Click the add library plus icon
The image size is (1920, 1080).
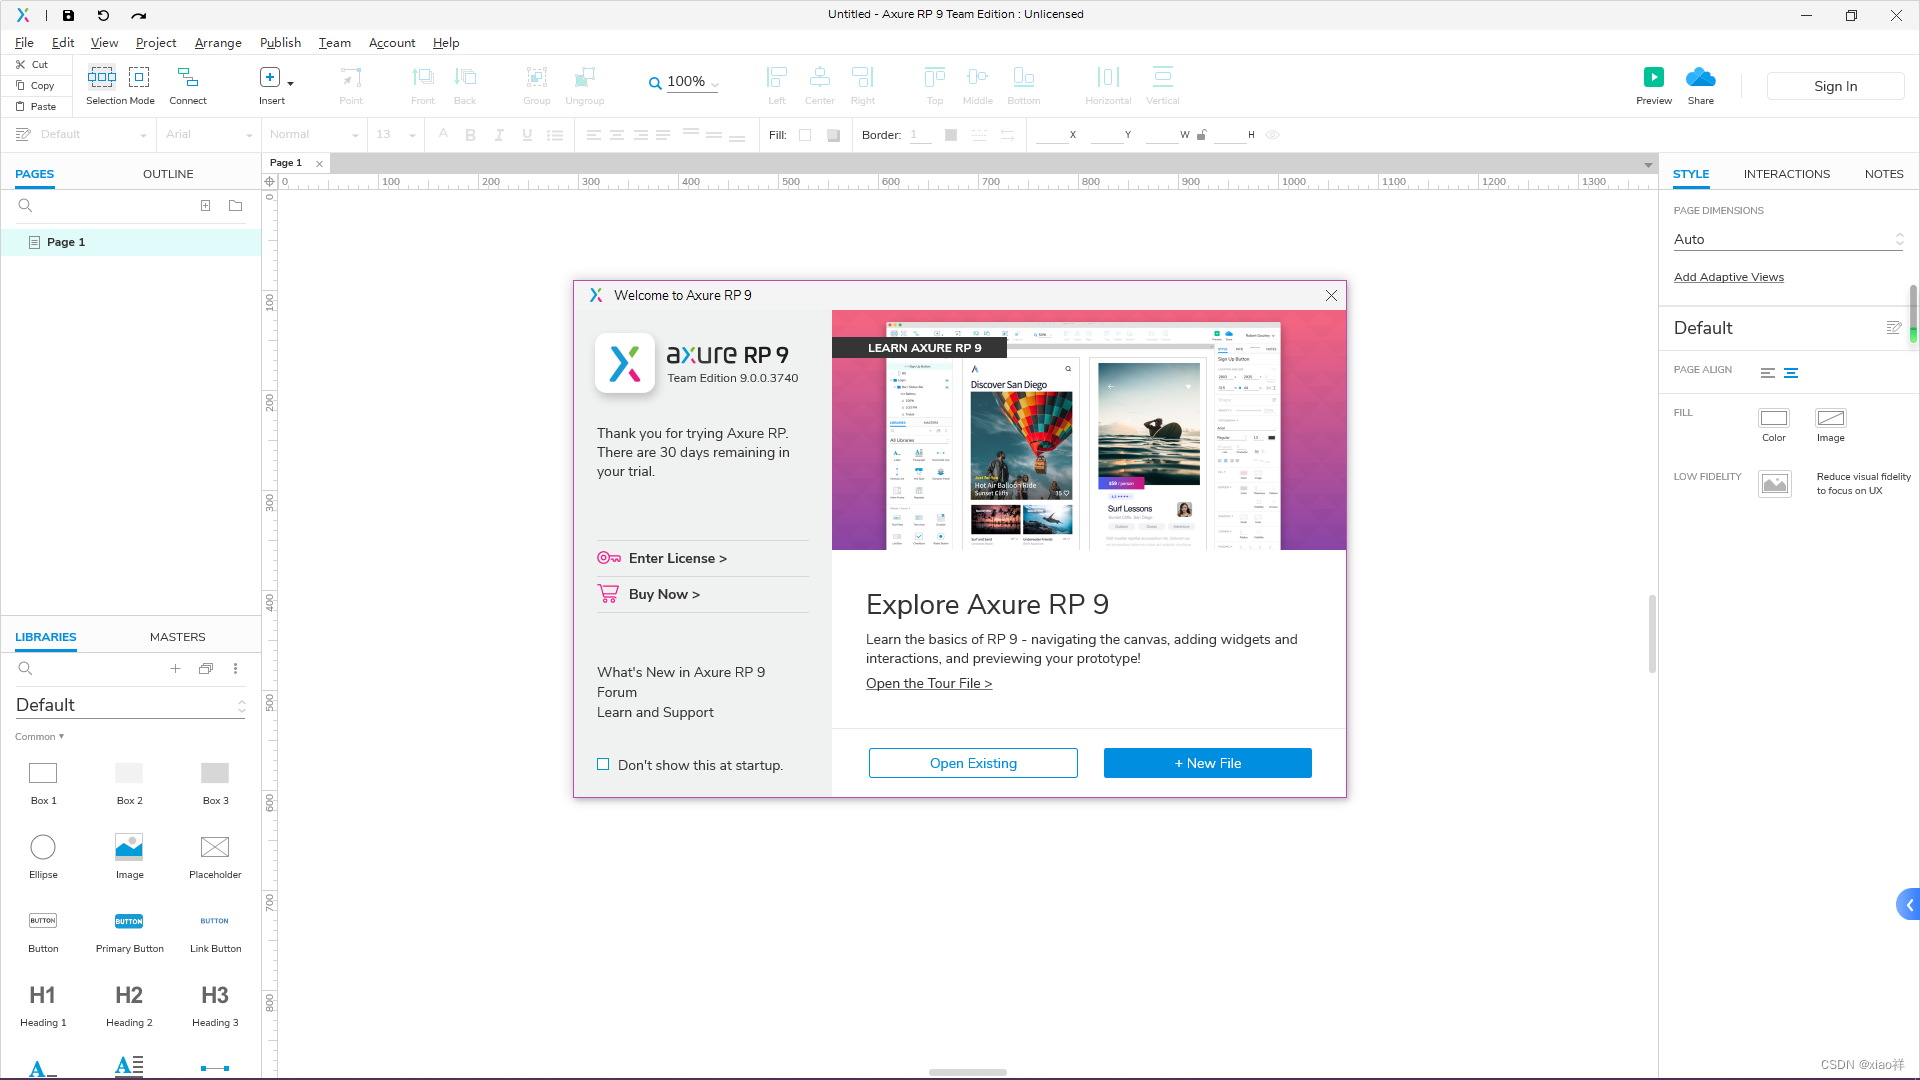coord(175,668)
